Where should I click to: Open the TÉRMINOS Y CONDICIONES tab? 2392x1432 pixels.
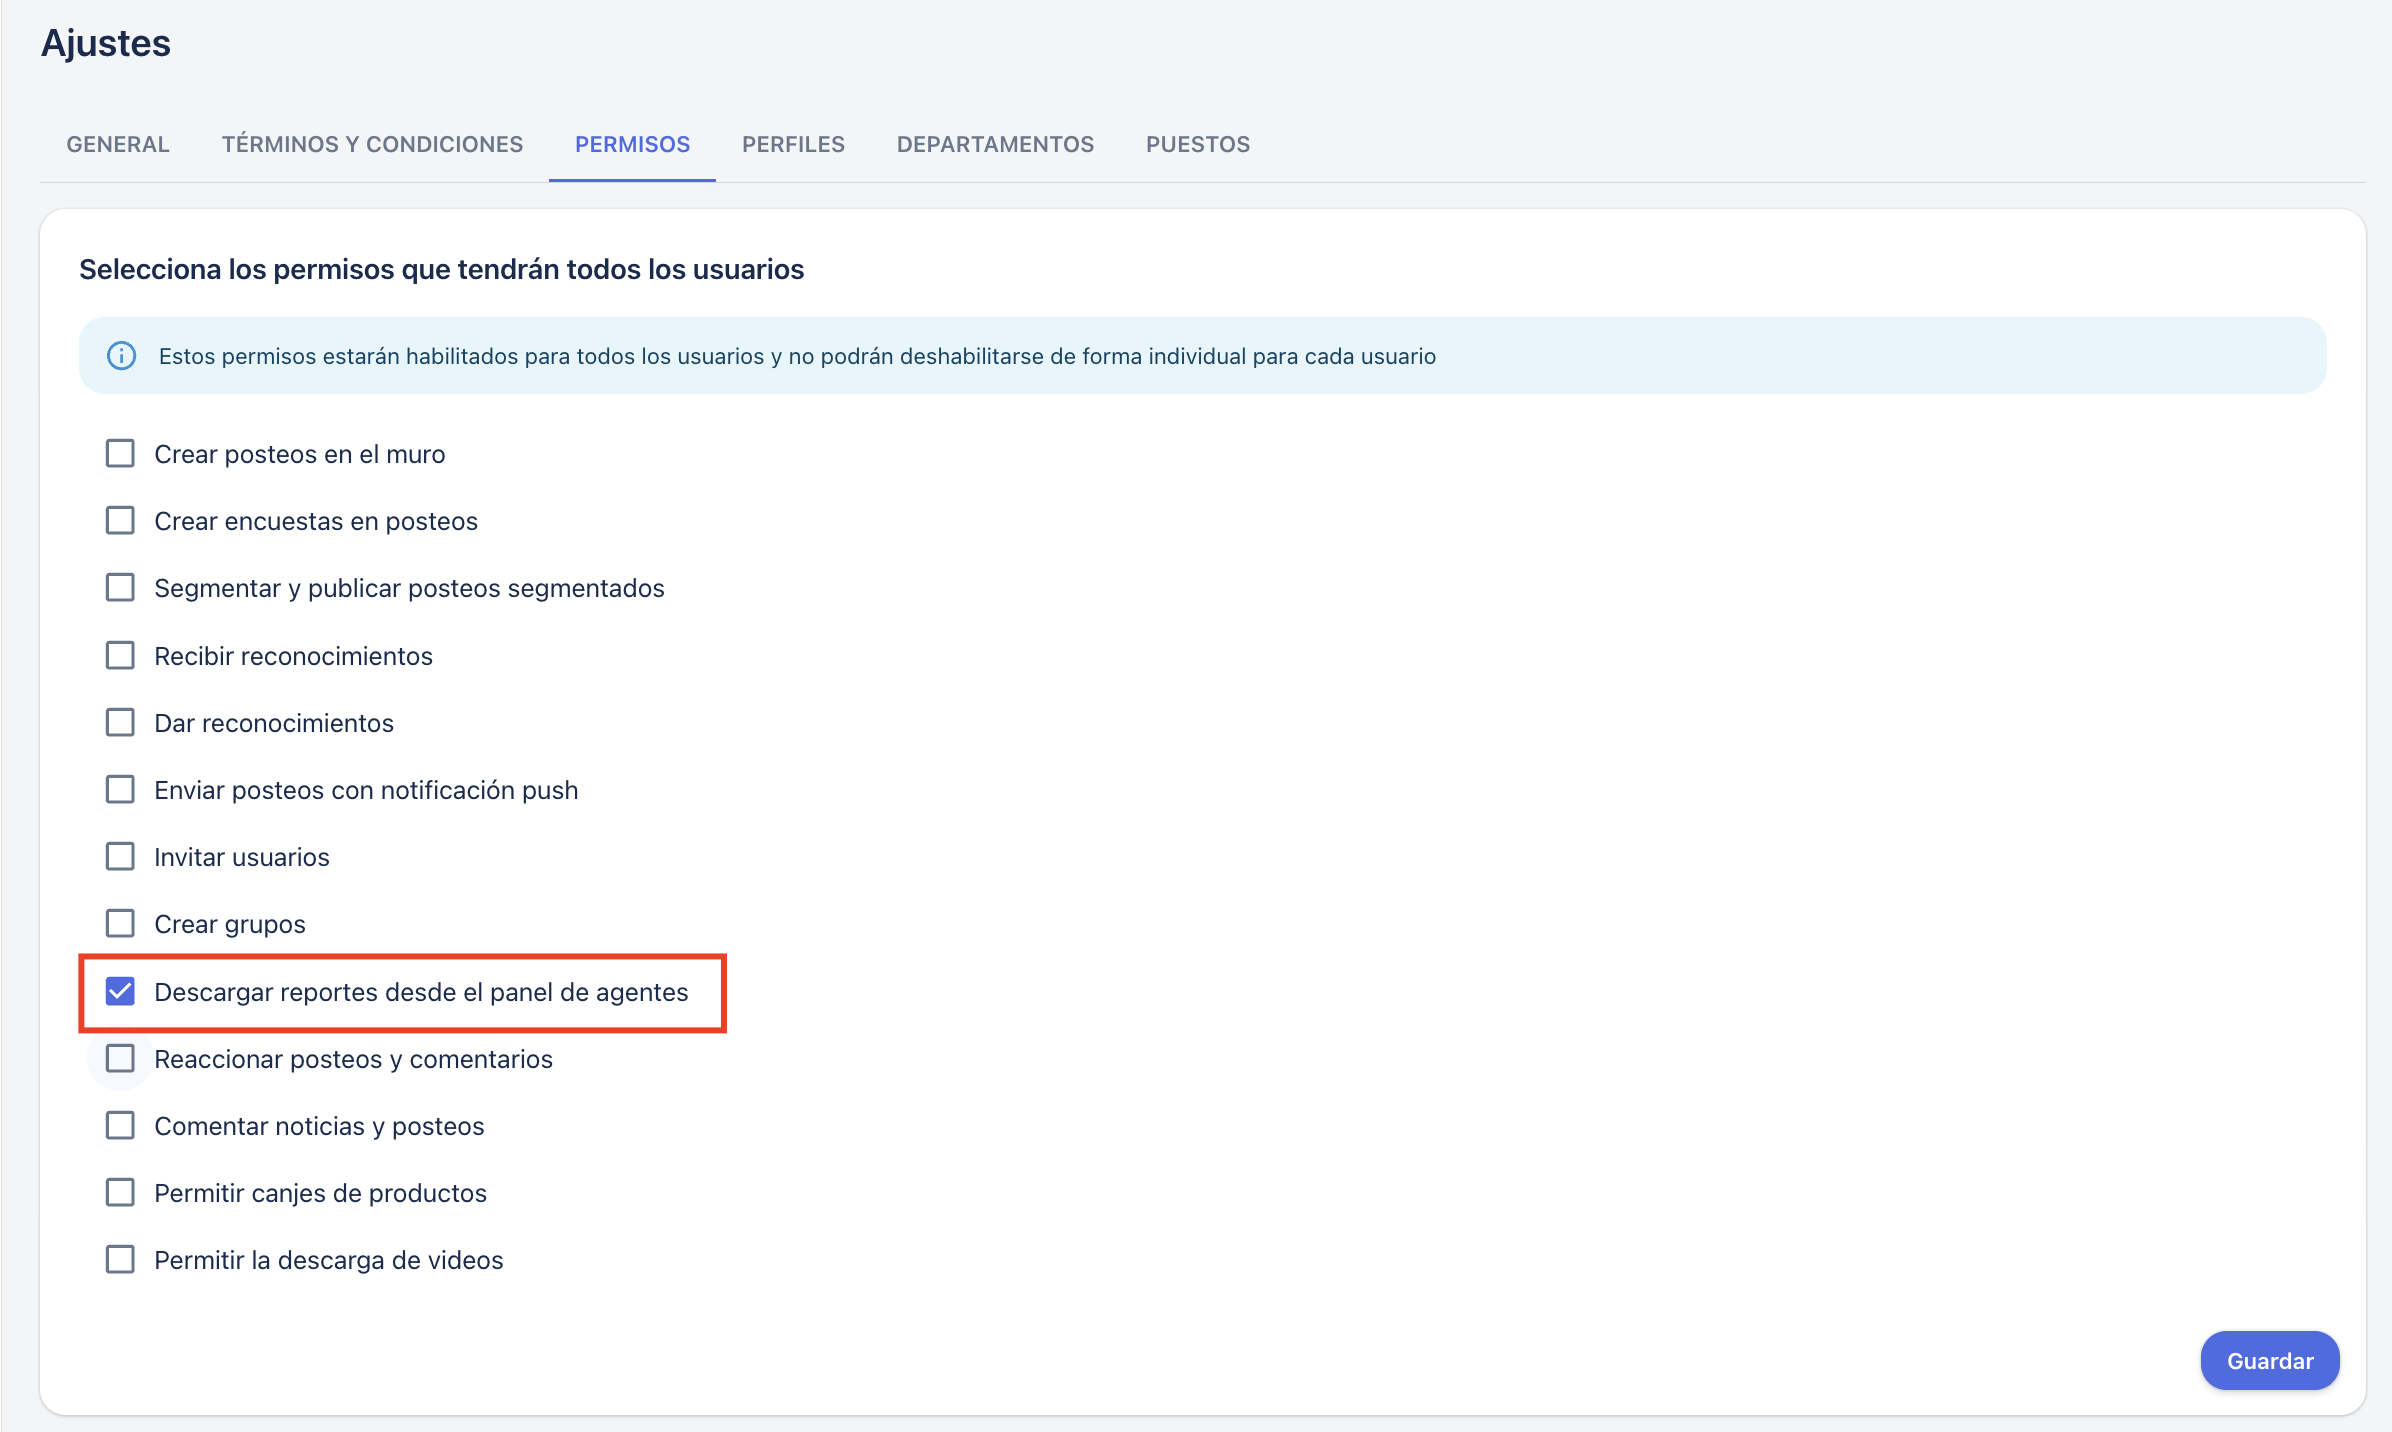point(371,144)
